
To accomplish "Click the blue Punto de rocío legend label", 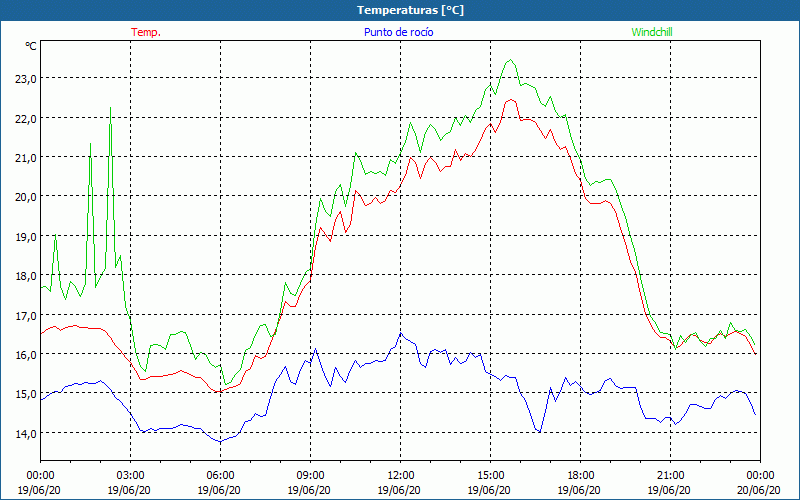I will [398, 32].
